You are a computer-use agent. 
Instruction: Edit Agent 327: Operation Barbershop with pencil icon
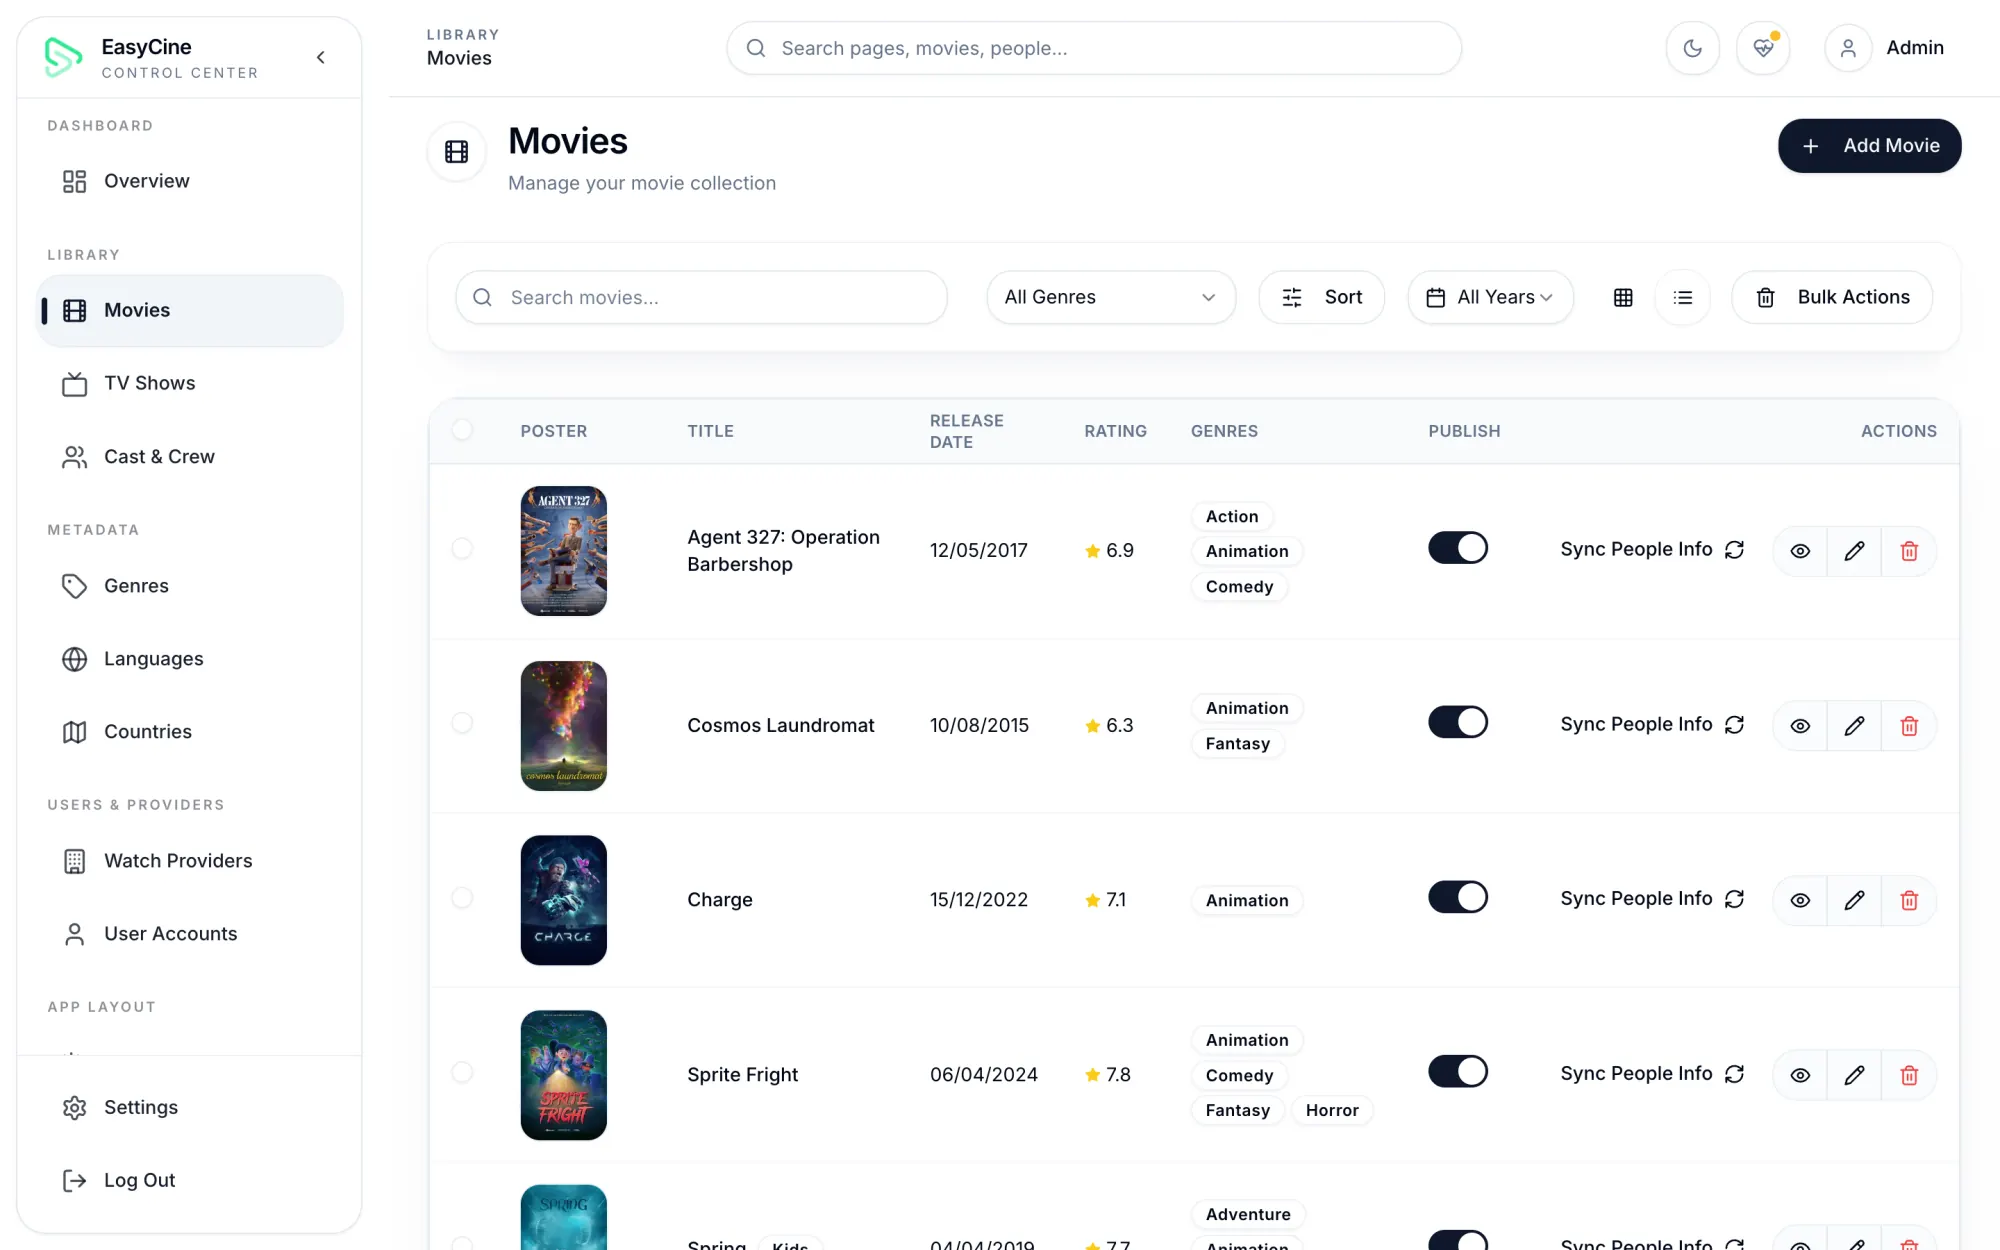(x=1854, y=551)
